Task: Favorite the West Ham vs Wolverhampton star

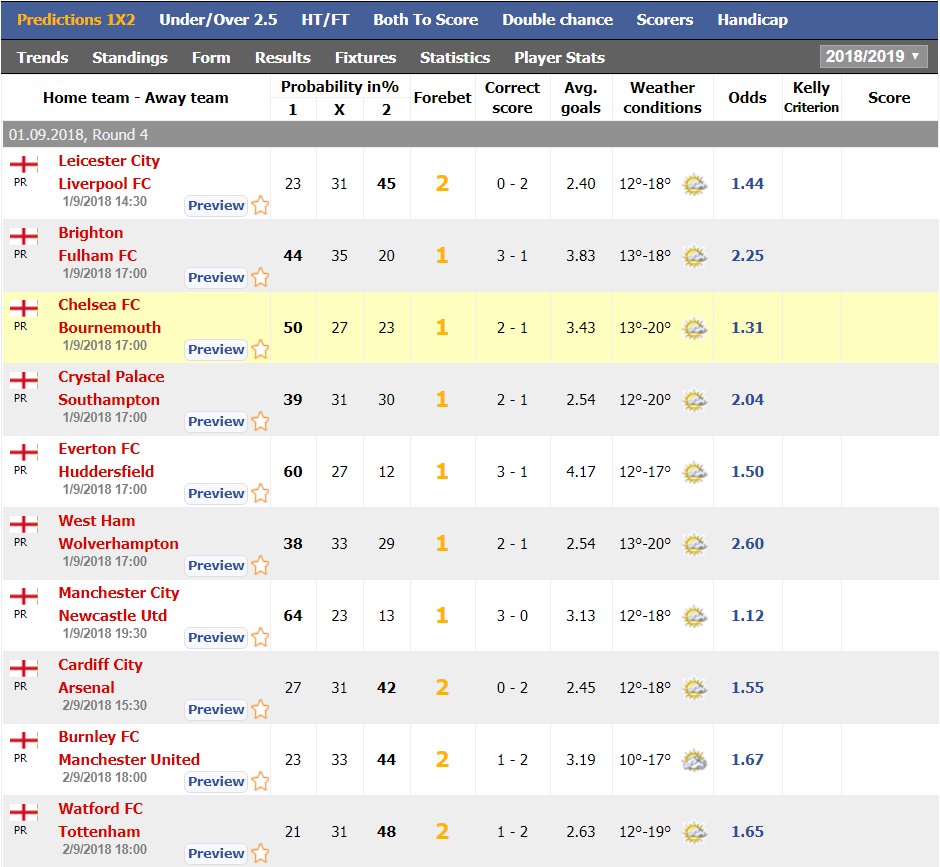Action: pos(260,565)
